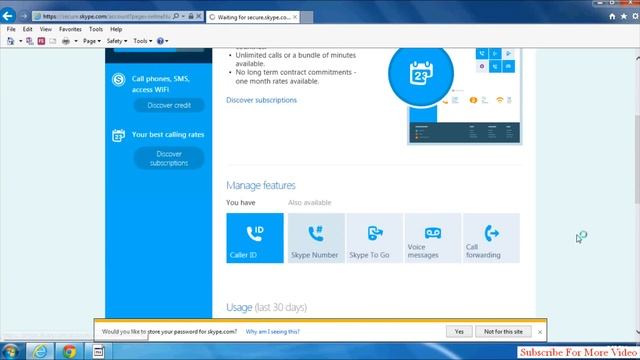Select the Call forwarding feature tile
The width and height of the screenshot is (640, 360).
pos(491,238)
